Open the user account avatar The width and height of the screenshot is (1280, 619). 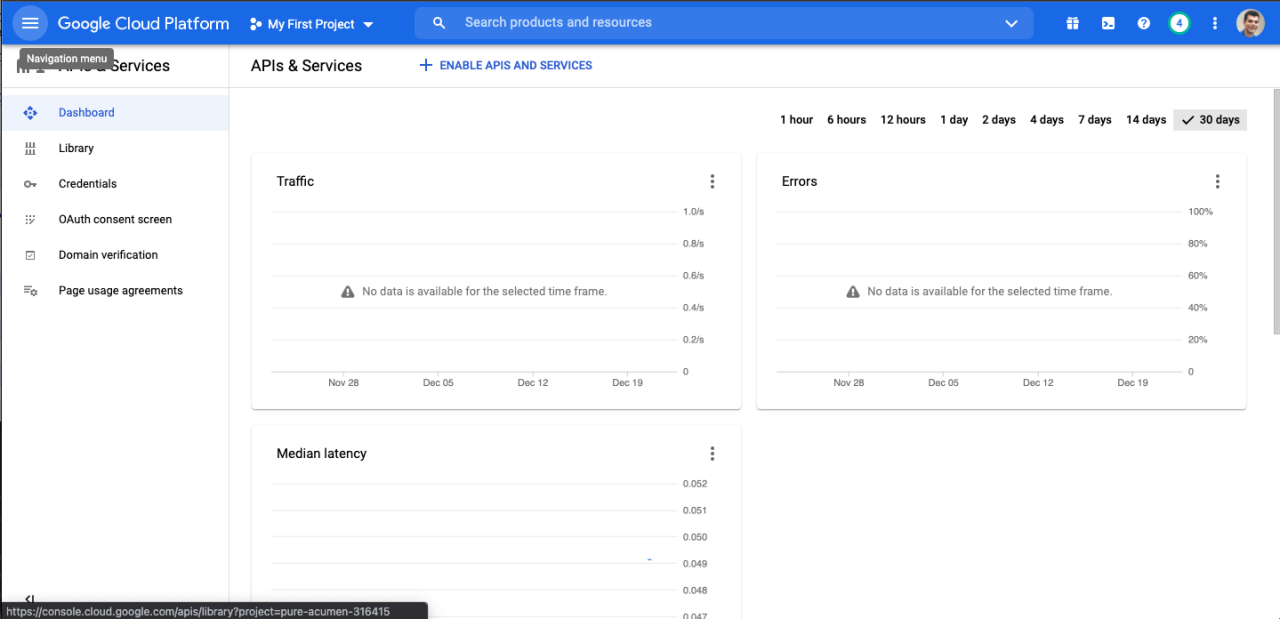pos(1251,23)
